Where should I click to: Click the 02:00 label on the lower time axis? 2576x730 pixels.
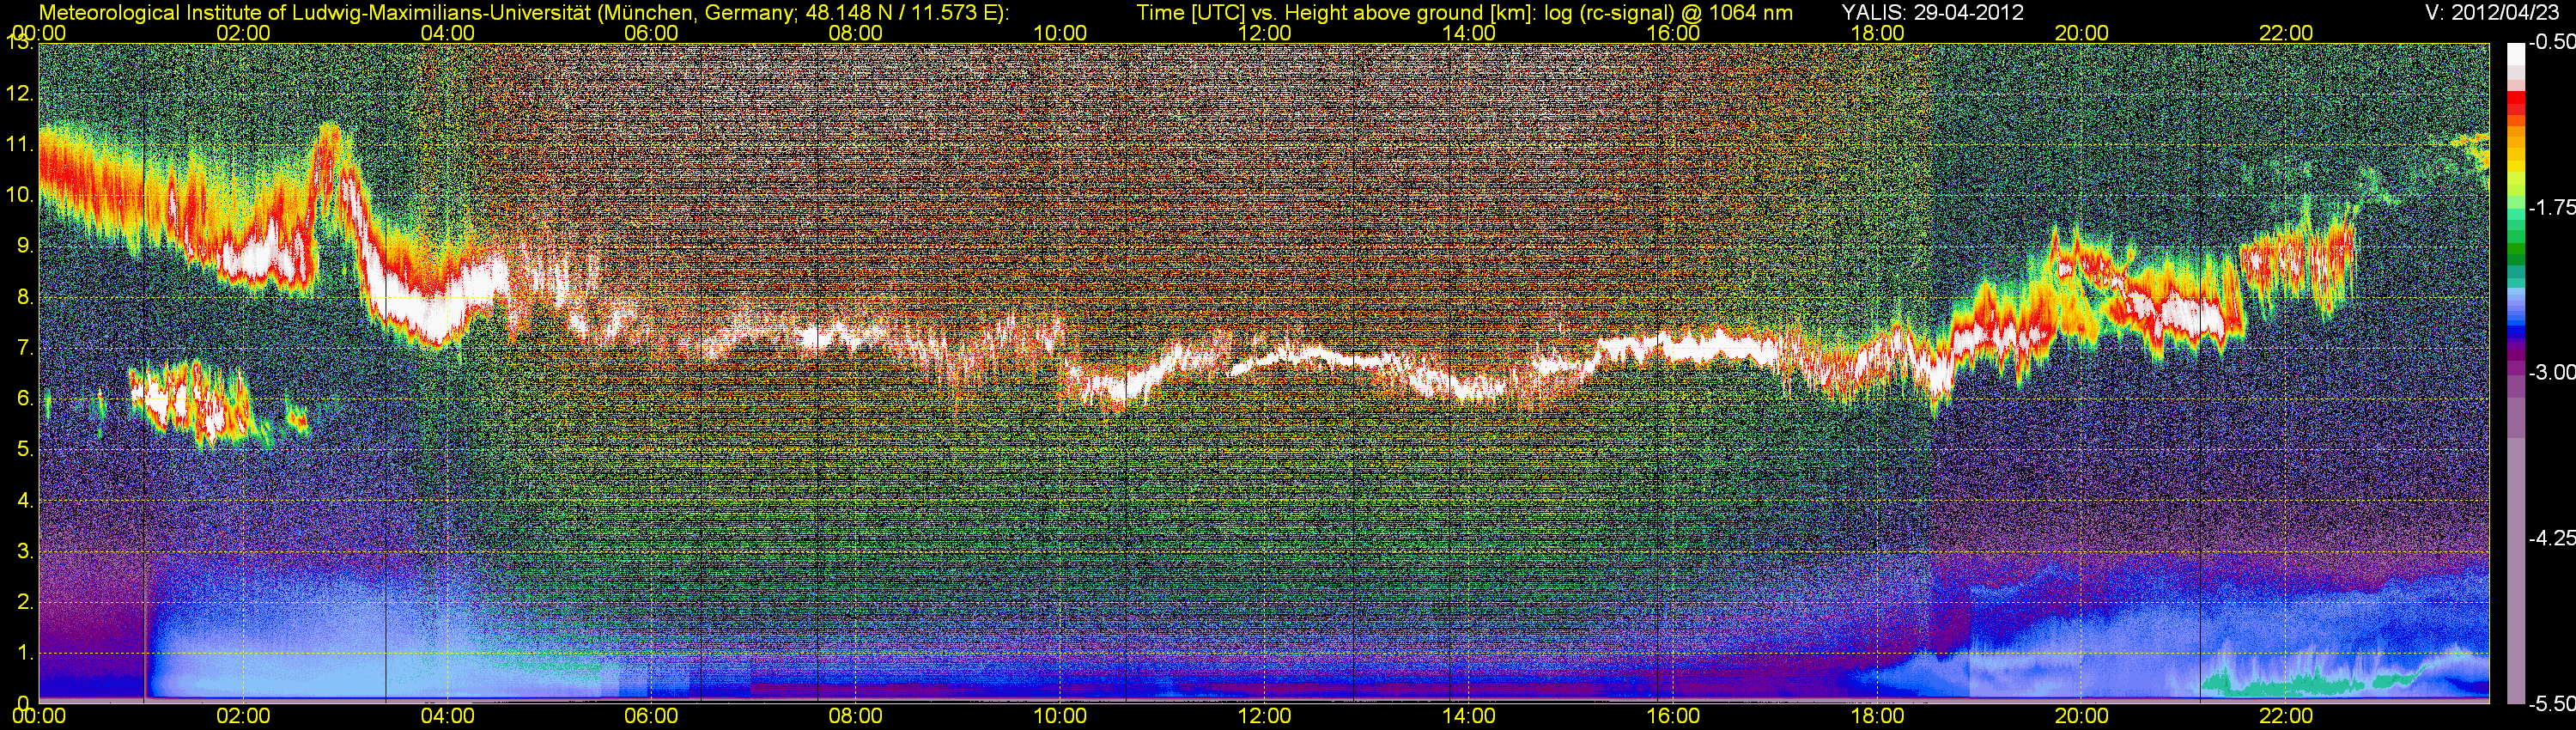[243, 717]
